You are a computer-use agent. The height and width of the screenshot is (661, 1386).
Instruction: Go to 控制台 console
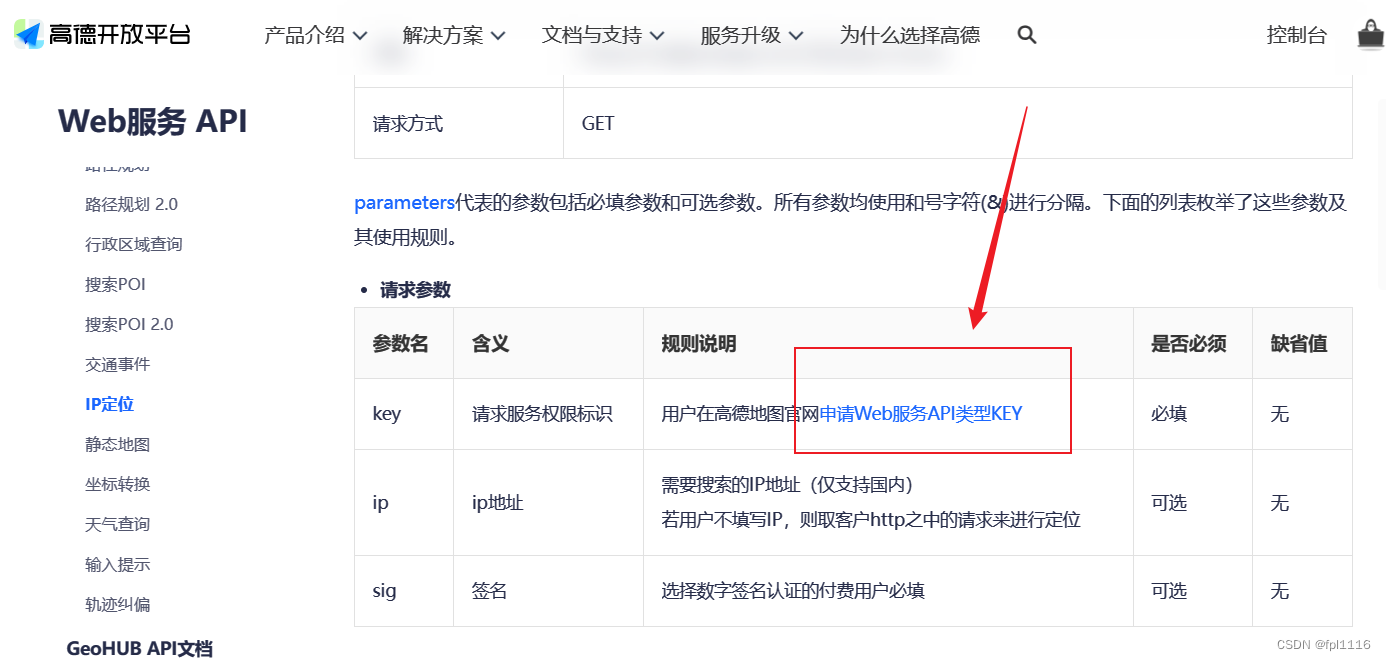click(1297, 35)
